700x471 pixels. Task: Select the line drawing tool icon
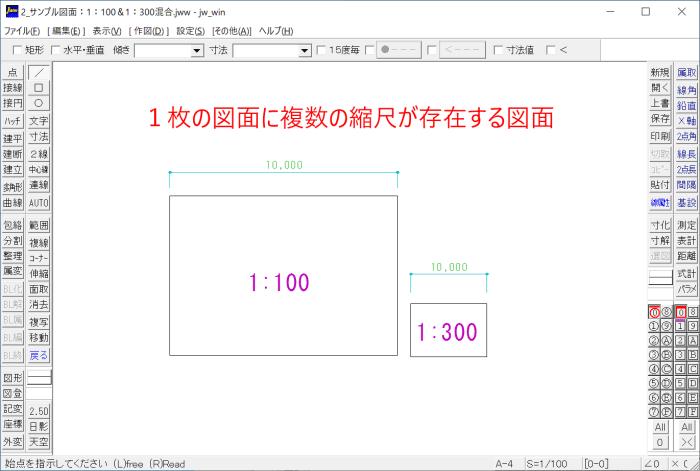coord(39,72)
